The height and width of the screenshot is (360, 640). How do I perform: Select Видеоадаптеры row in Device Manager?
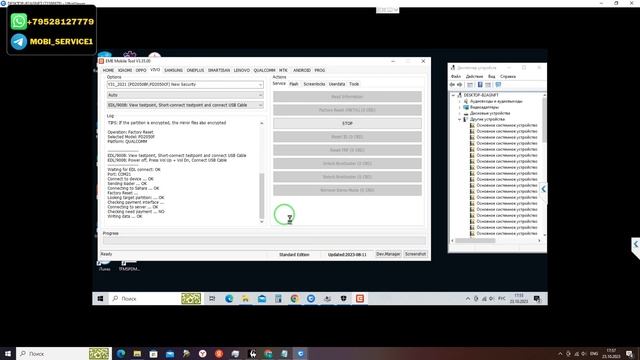(x=484, y=107)
